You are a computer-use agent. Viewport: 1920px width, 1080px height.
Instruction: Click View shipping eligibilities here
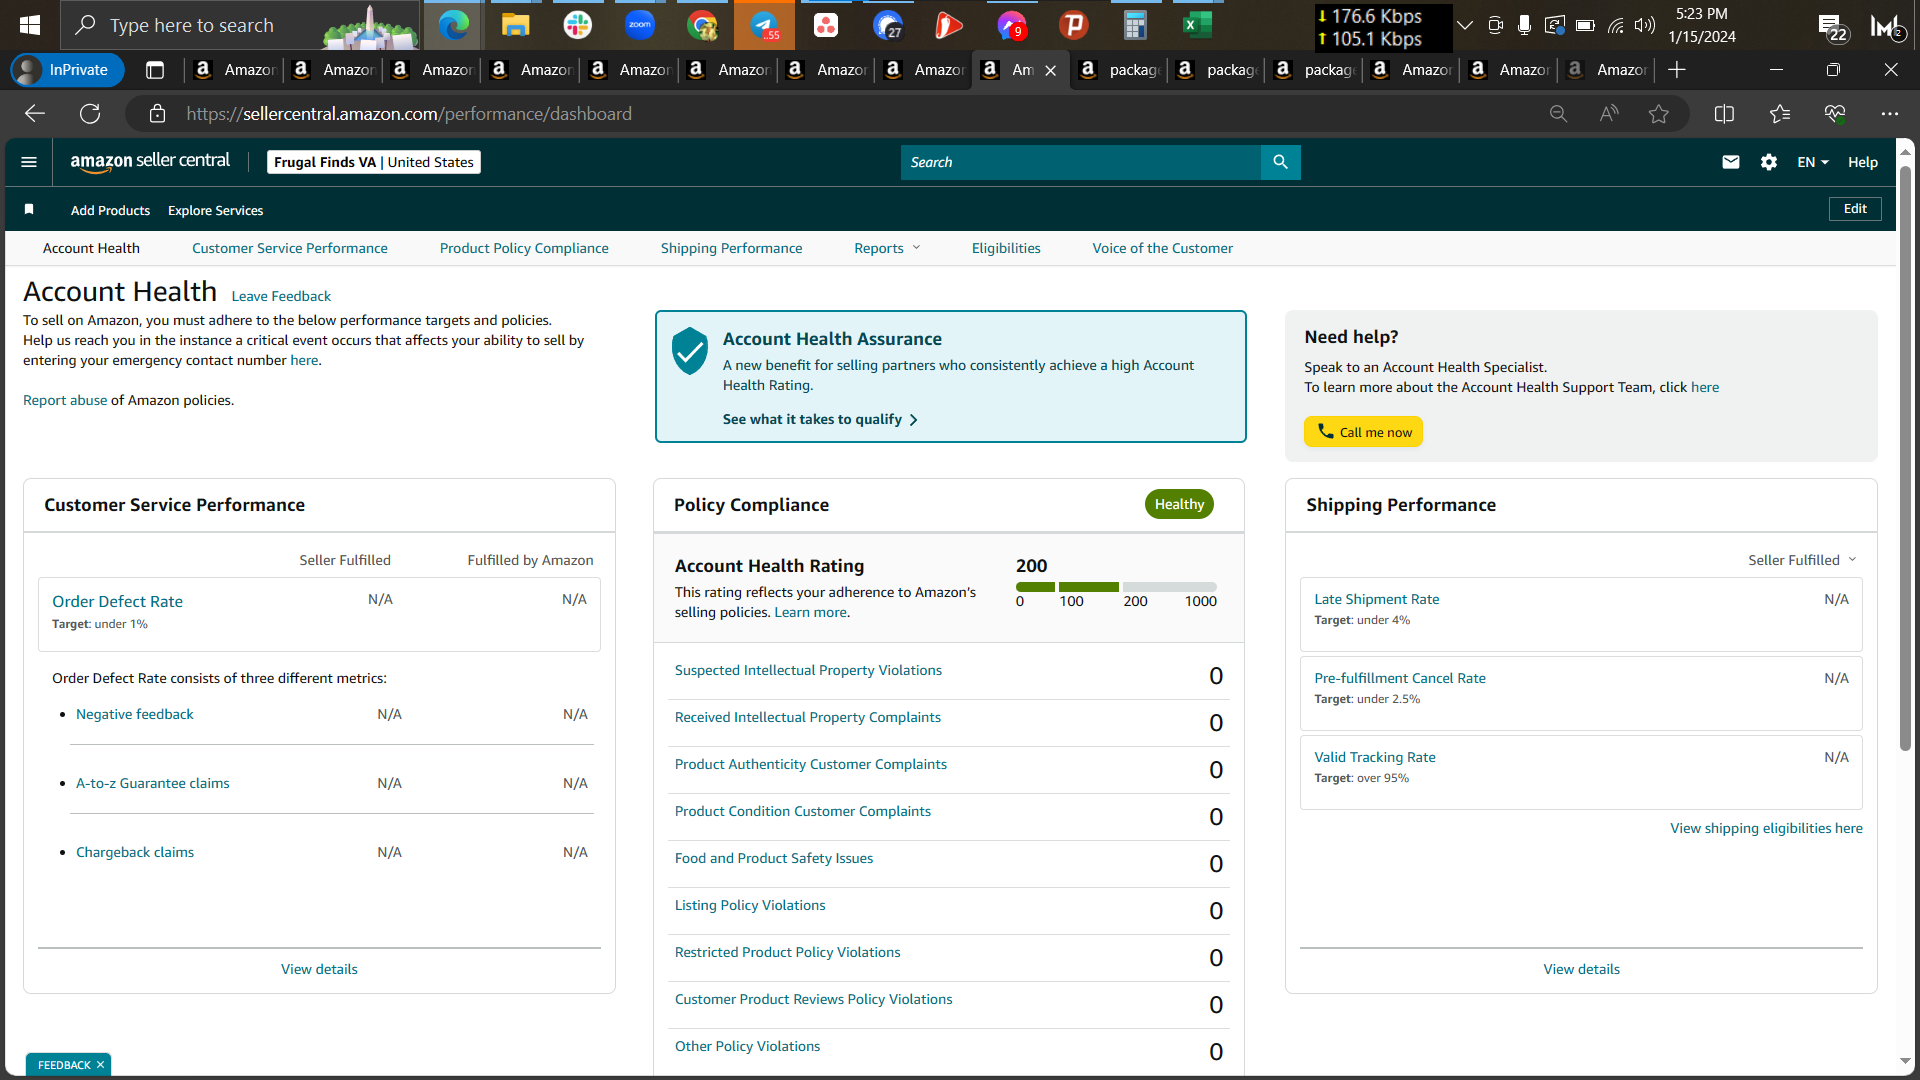(x=1766, y=828)
